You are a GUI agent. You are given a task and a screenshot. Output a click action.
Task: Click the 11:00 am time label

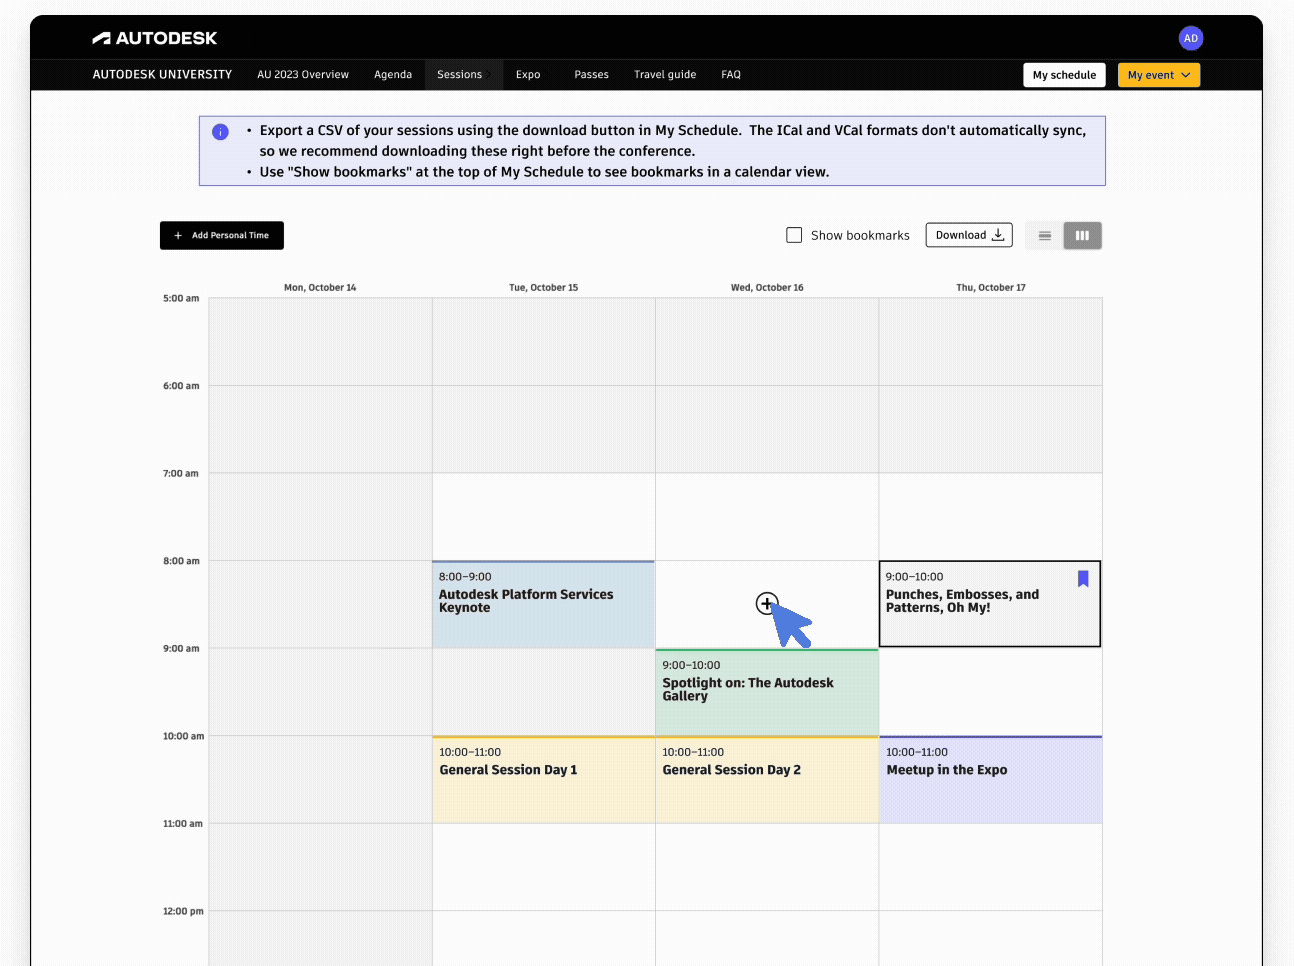tap(182, 824)
